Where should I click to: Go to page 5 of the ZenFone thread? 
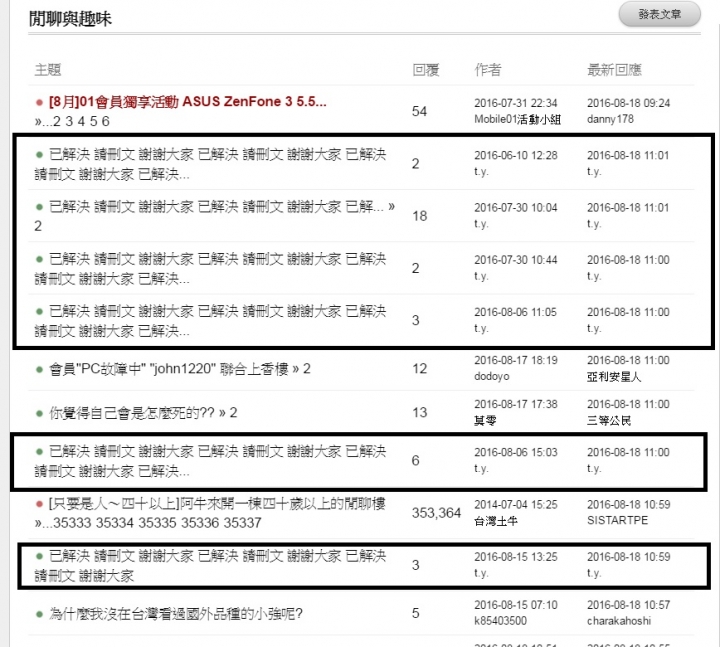93,121
